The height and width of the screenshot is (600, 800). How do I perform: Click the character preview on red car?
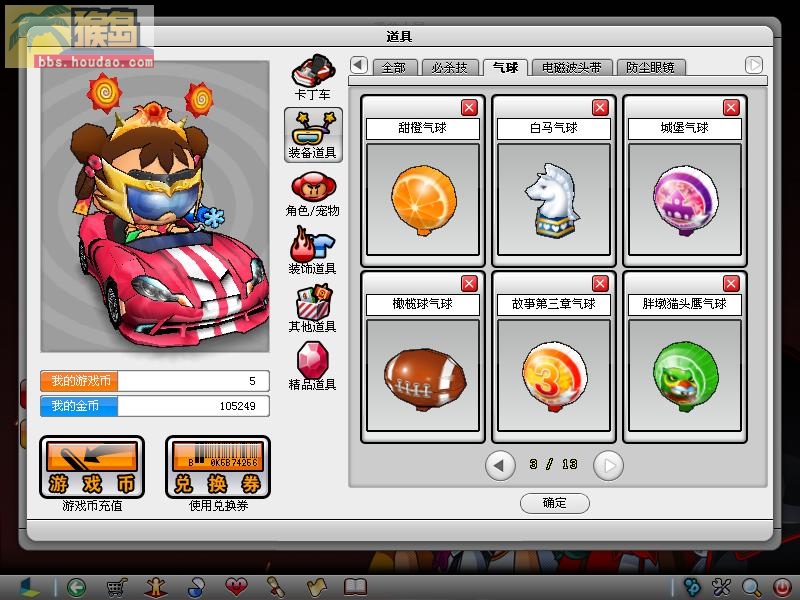coord(155,207)
